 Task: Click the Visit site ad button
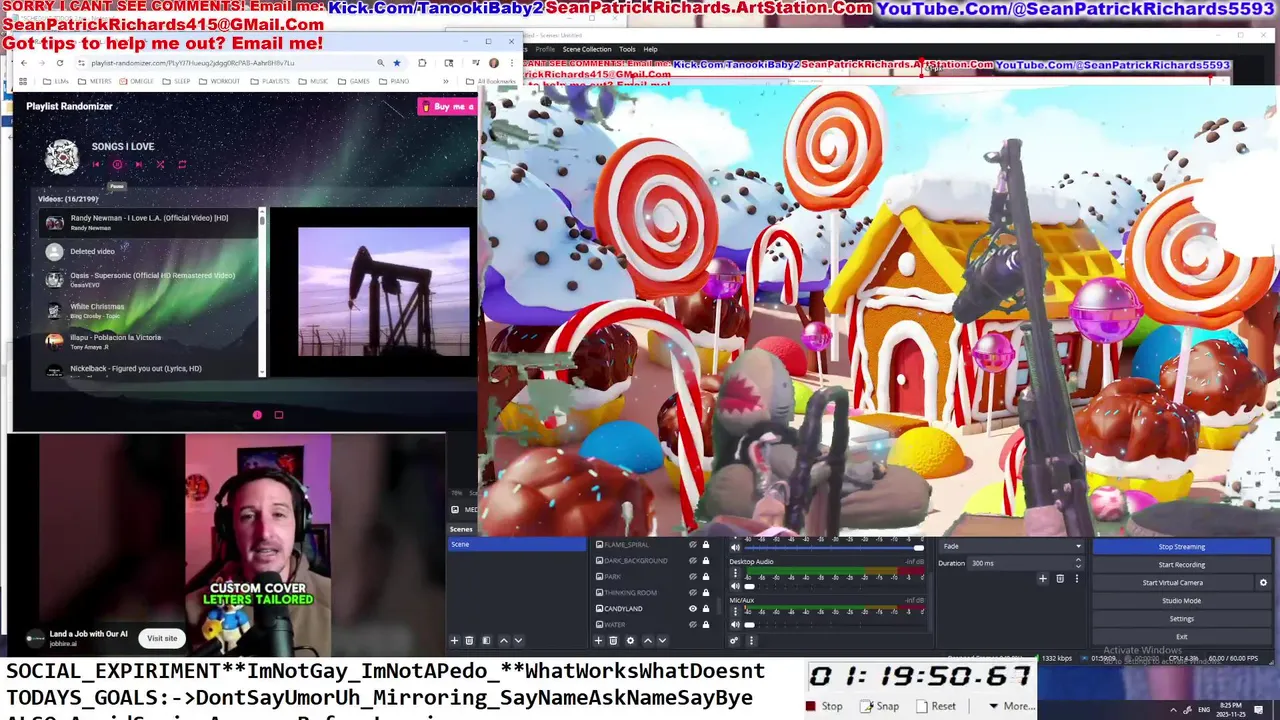(162, 638)
